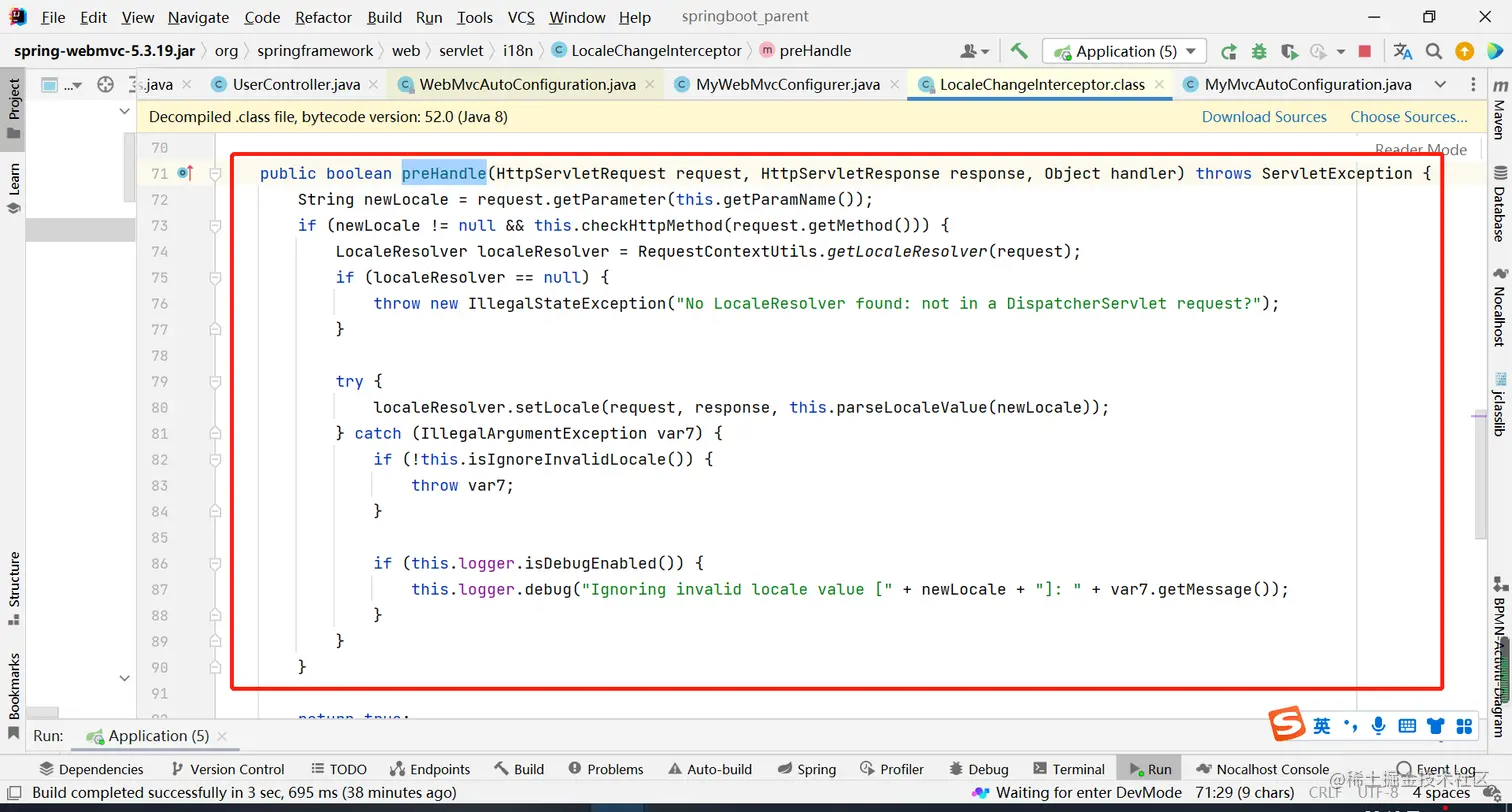
Task: Open the editor tabs more options menu
Action: 1472,85
